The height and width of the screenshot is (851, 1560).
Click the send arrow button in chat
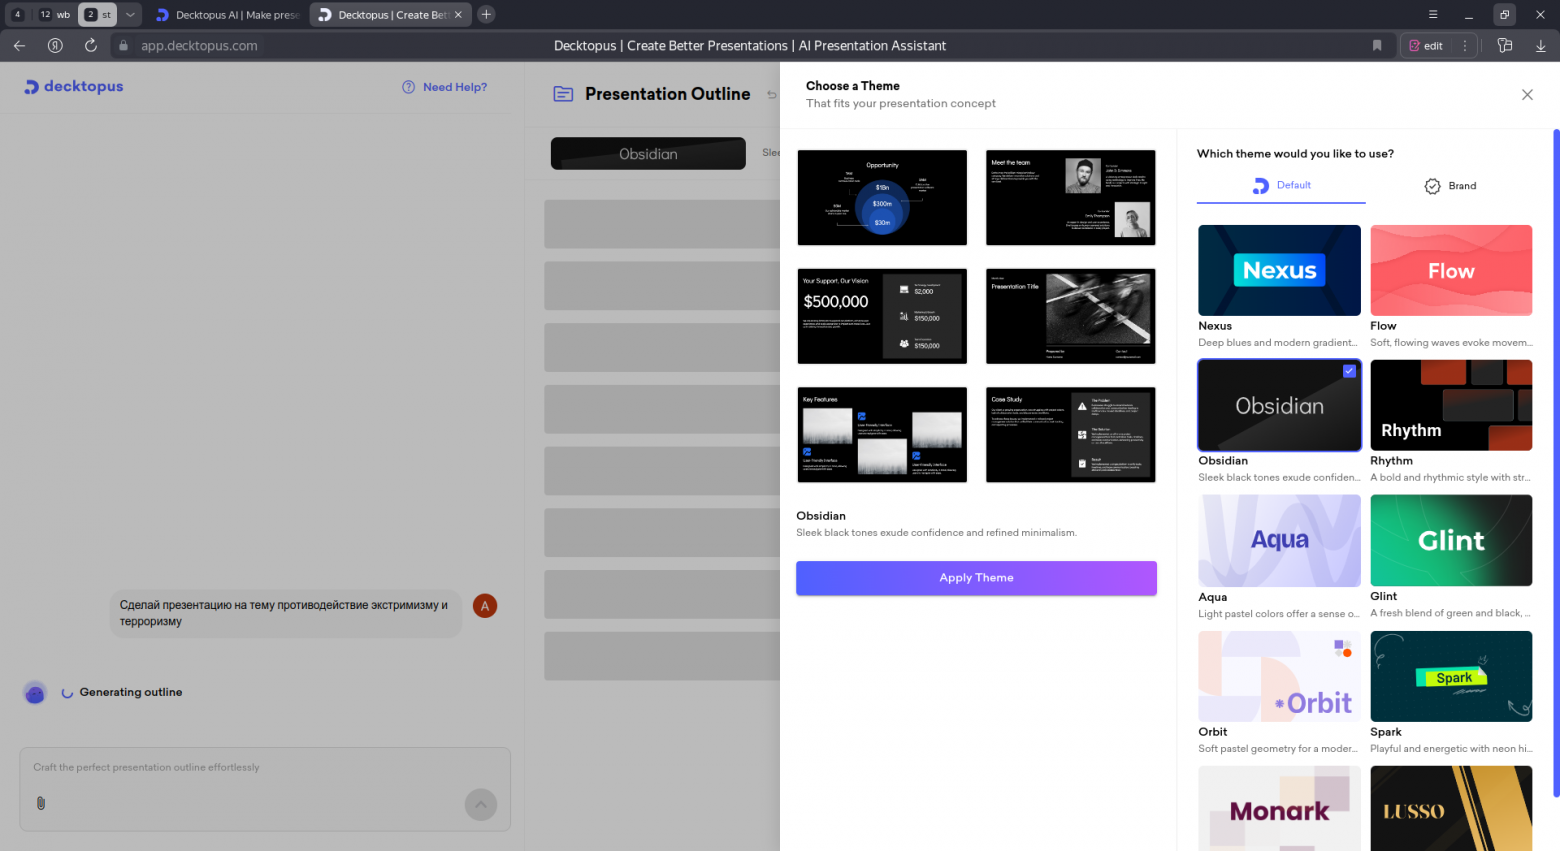[481, 804]
